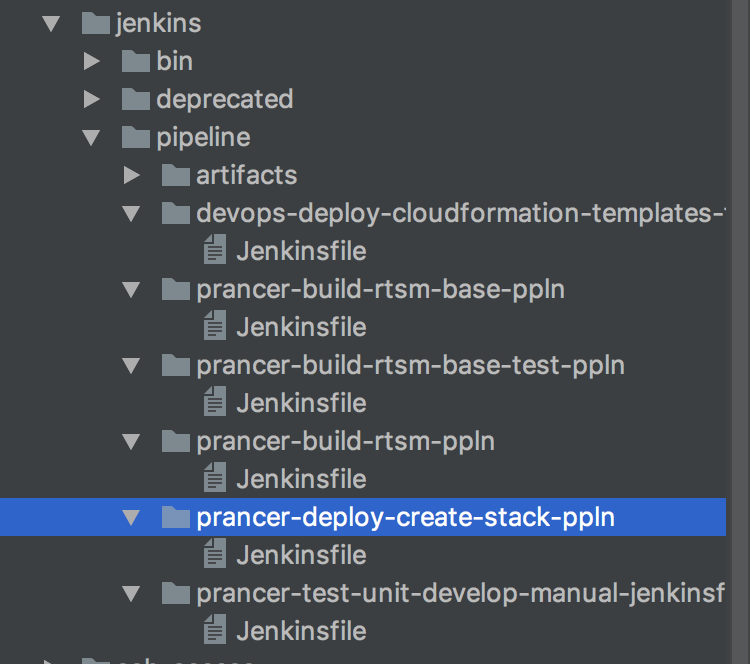Click the pipeline folder icon

pos(135,137)
